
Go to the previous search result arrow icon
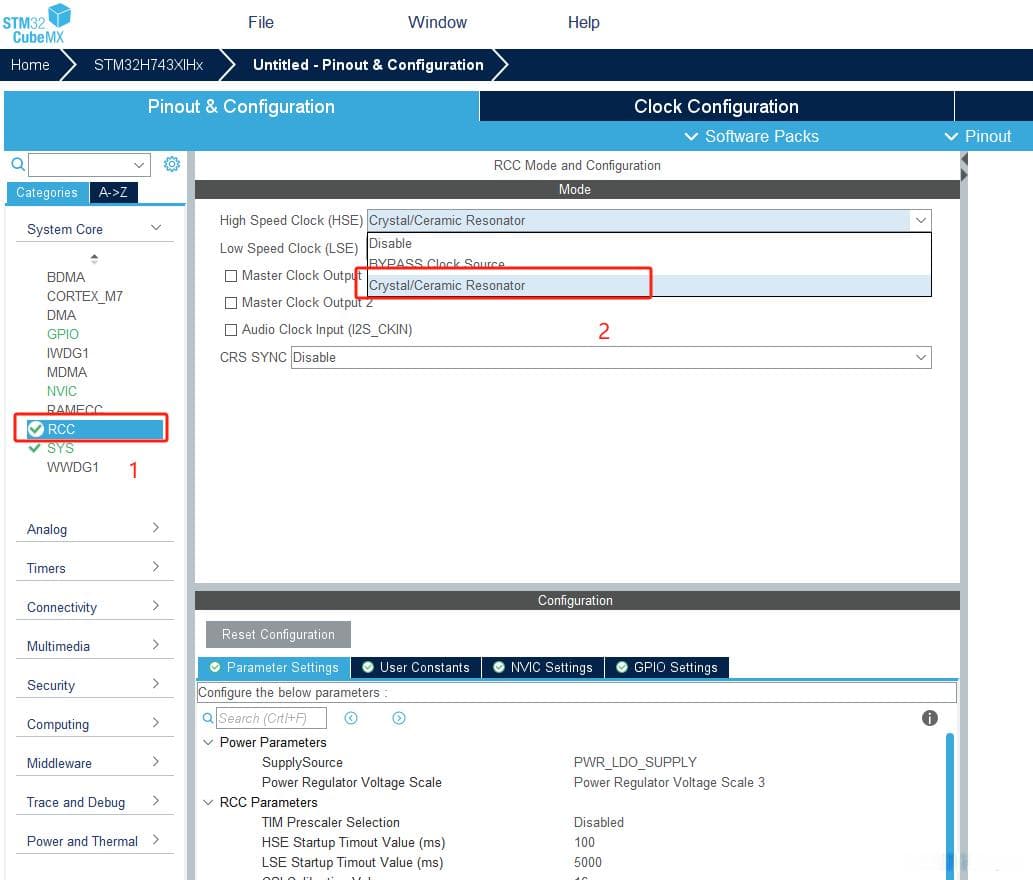351,718
